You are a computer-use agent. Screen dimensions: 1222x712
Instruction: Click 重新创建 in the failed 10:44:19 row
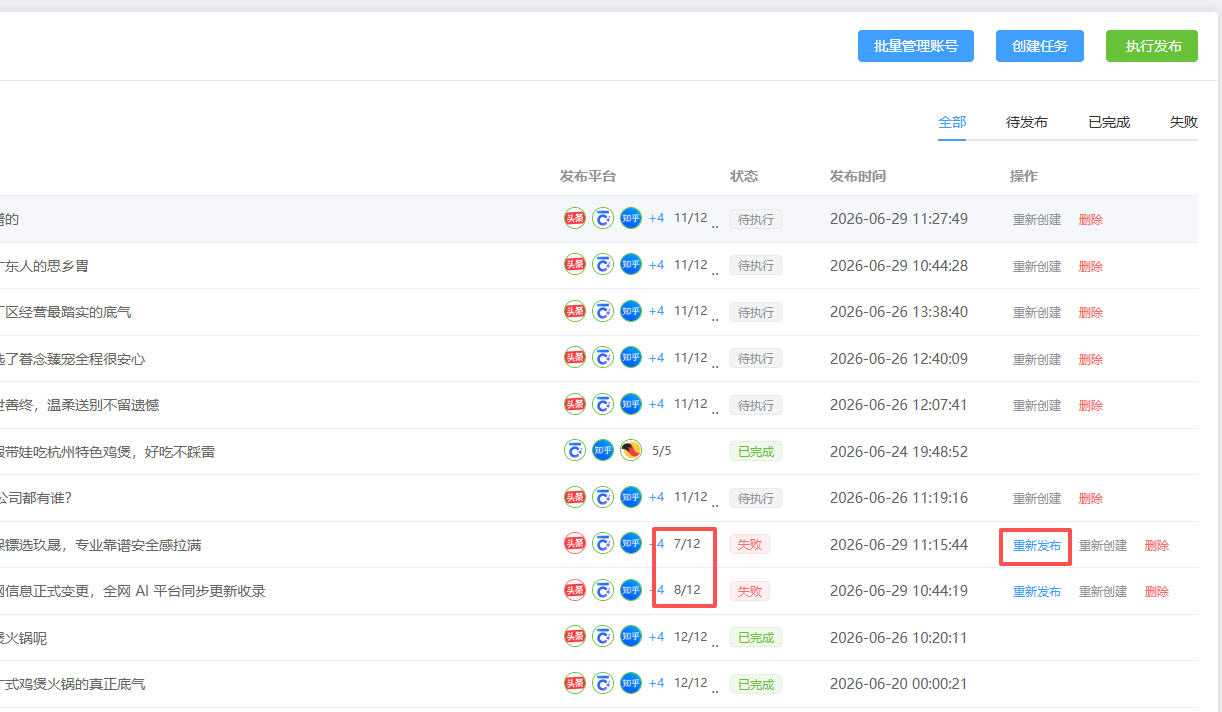pyautogui.click(x=1103, y=591)
